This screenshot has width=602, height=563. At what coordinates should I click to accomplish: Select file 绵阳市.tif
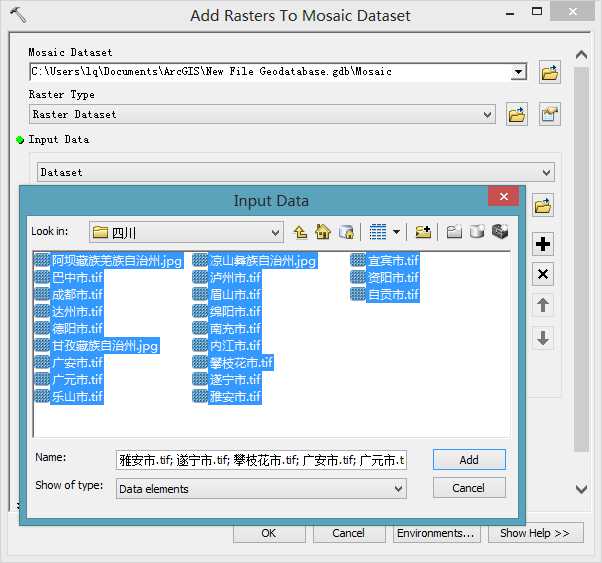coord(227,311)
